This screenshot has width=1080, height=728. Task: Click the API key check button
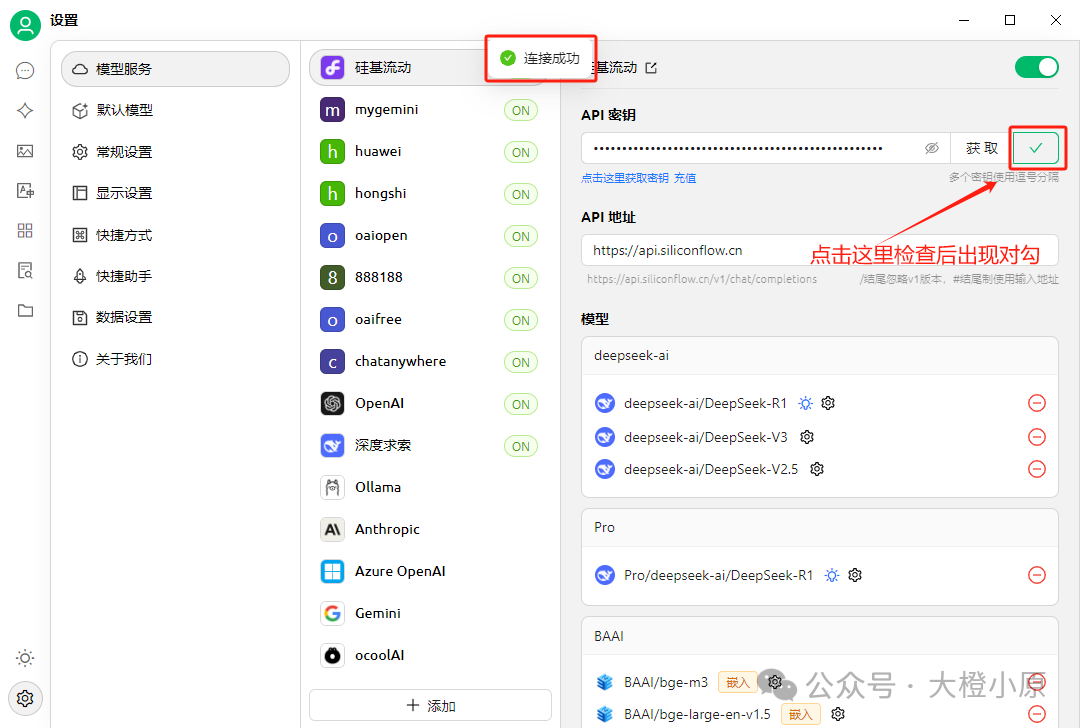(x=1035, y=148)
